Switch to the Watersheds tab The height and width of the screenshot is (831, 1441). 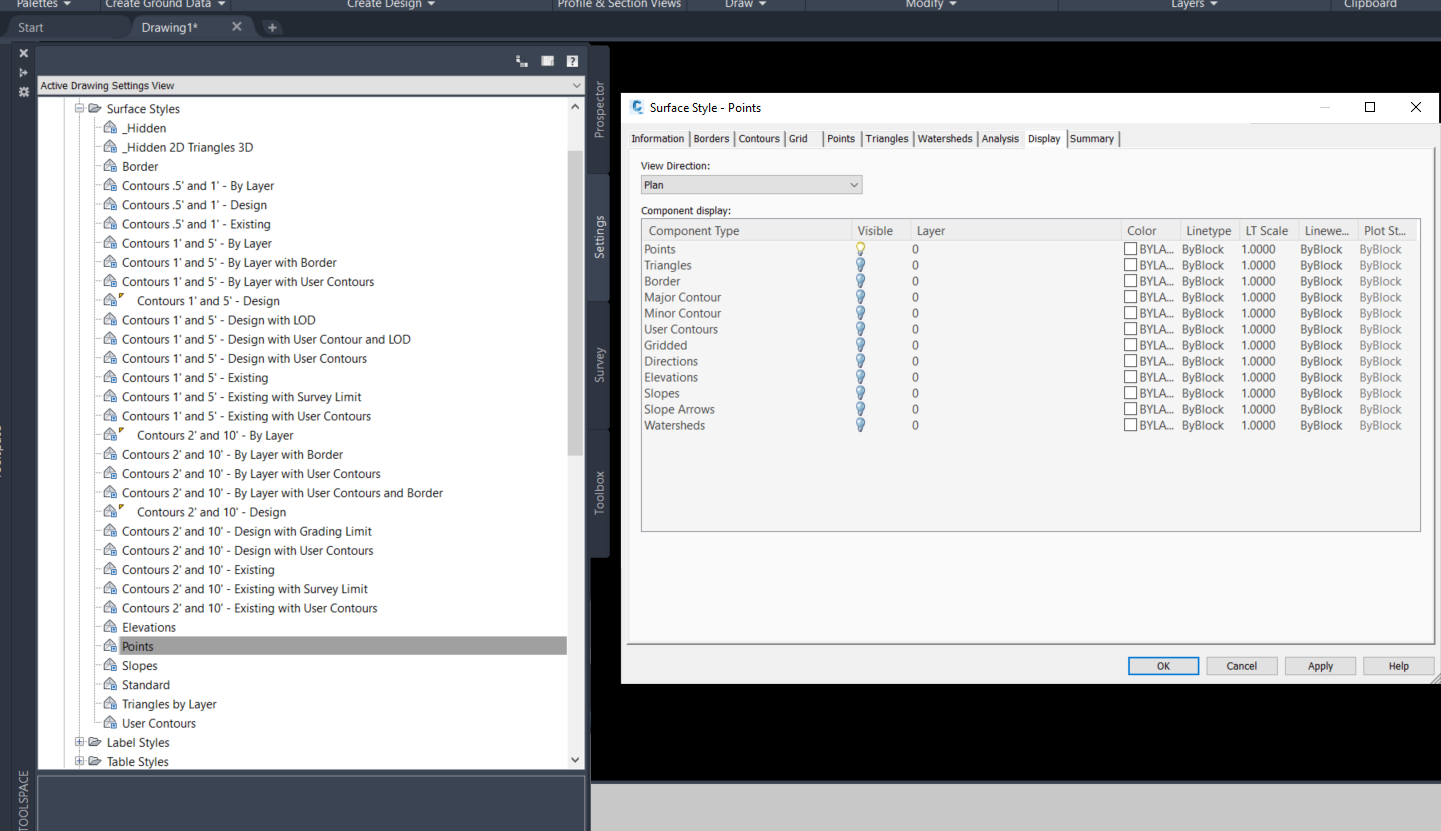pyautogui.click(x=944, y=138)
